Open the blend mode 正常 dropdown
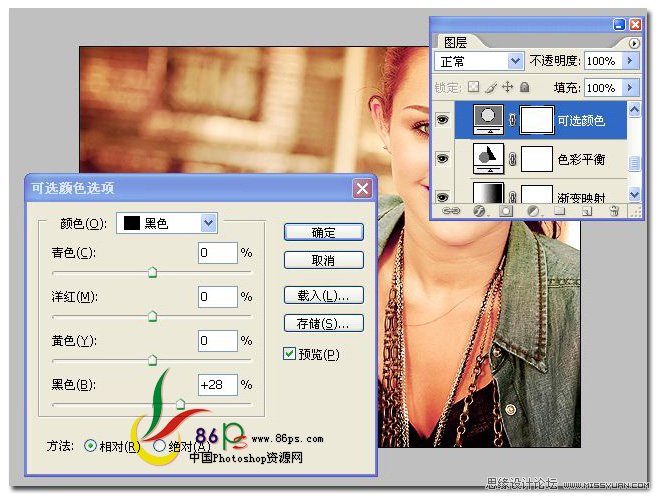 (479, 61)
